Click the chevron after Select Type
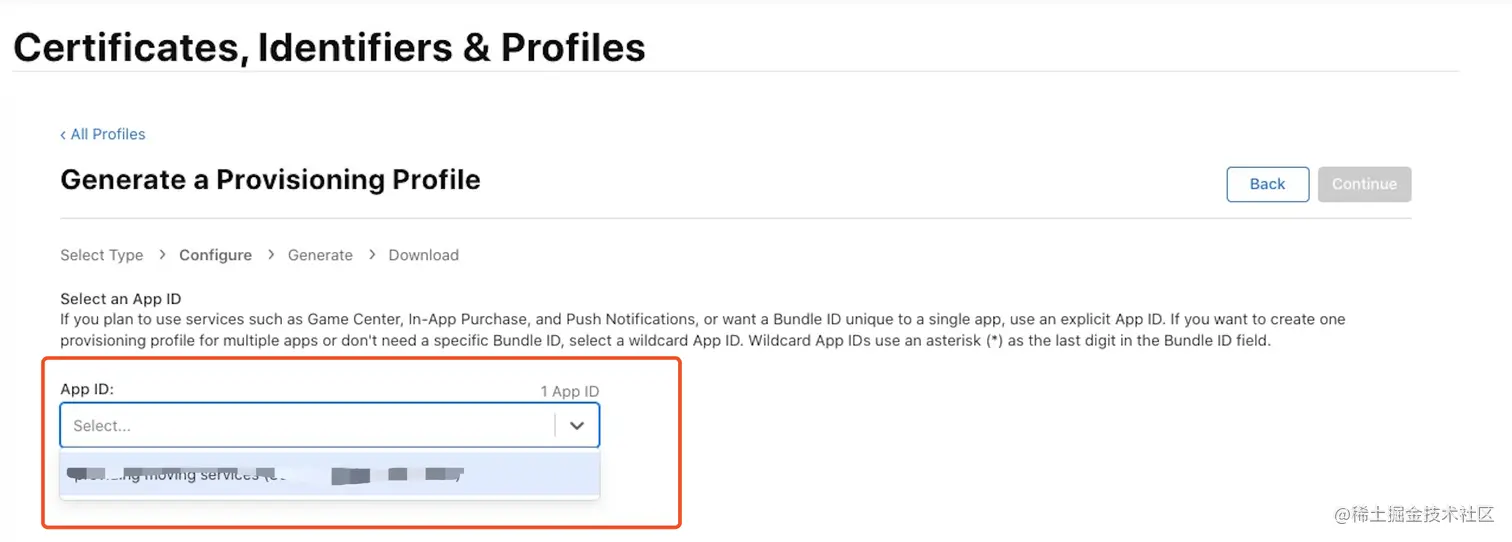Viewport: 1512px width, 542px height. [162, 255]
